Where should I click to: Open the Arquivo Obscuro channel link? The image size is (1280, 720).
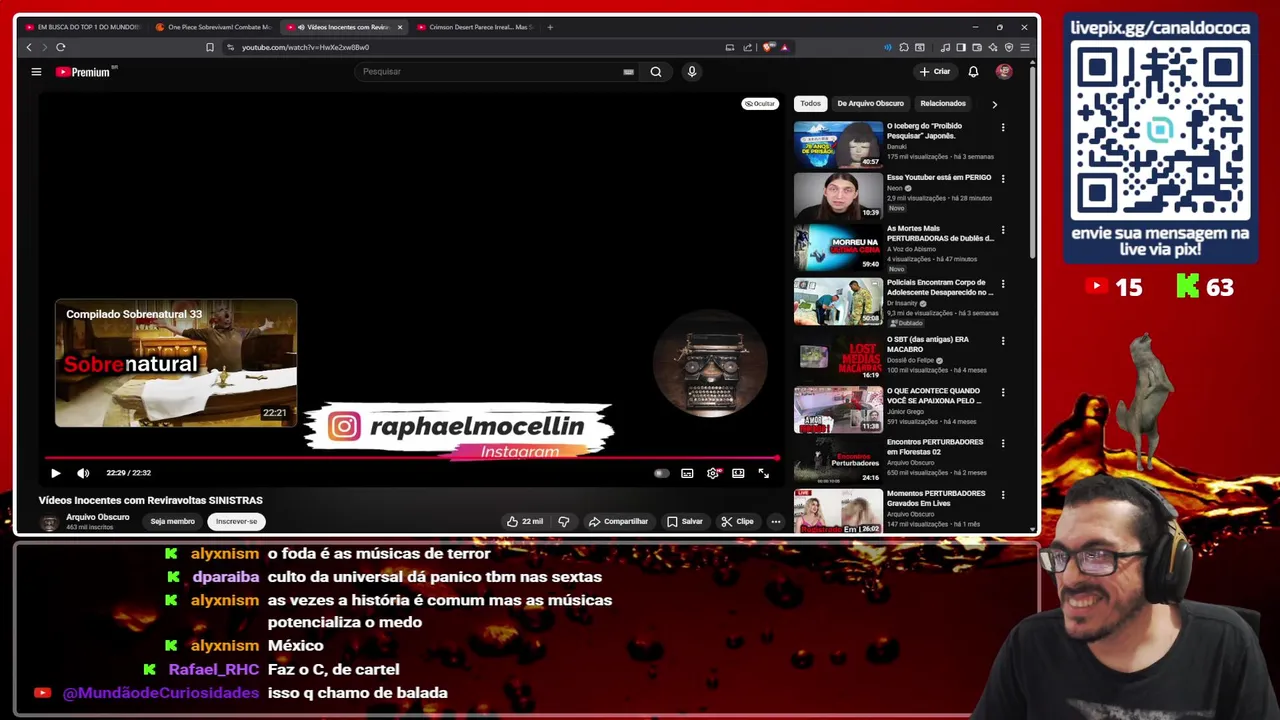[x=98, y=517]
